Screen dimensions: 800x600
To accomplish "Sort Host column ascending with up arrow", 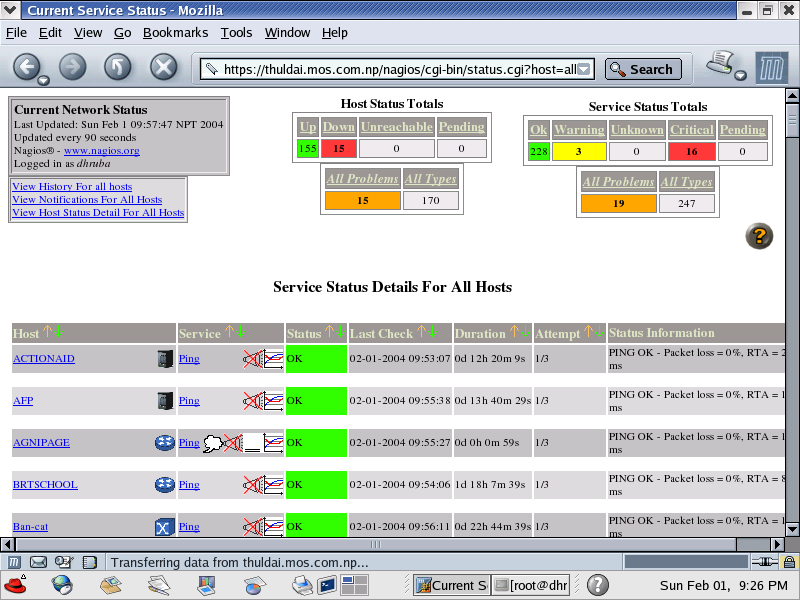I will coord(47,332).
